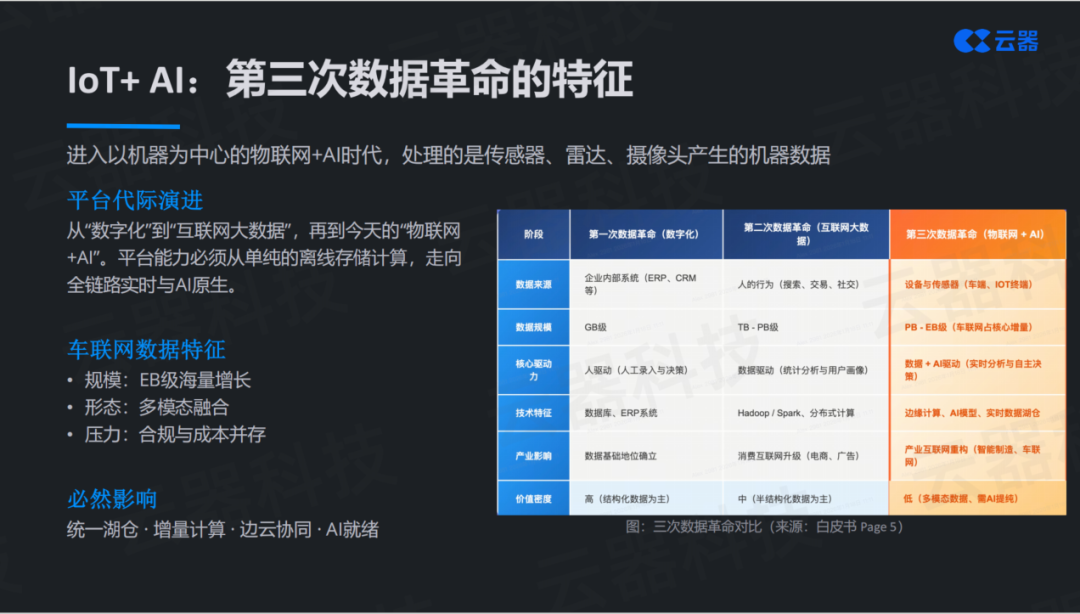Click cell "消费互联网升级（电商、广告）"
The height and width of the screenshot is (614, 1080).
pyautogui.click(x=806, y=456)
